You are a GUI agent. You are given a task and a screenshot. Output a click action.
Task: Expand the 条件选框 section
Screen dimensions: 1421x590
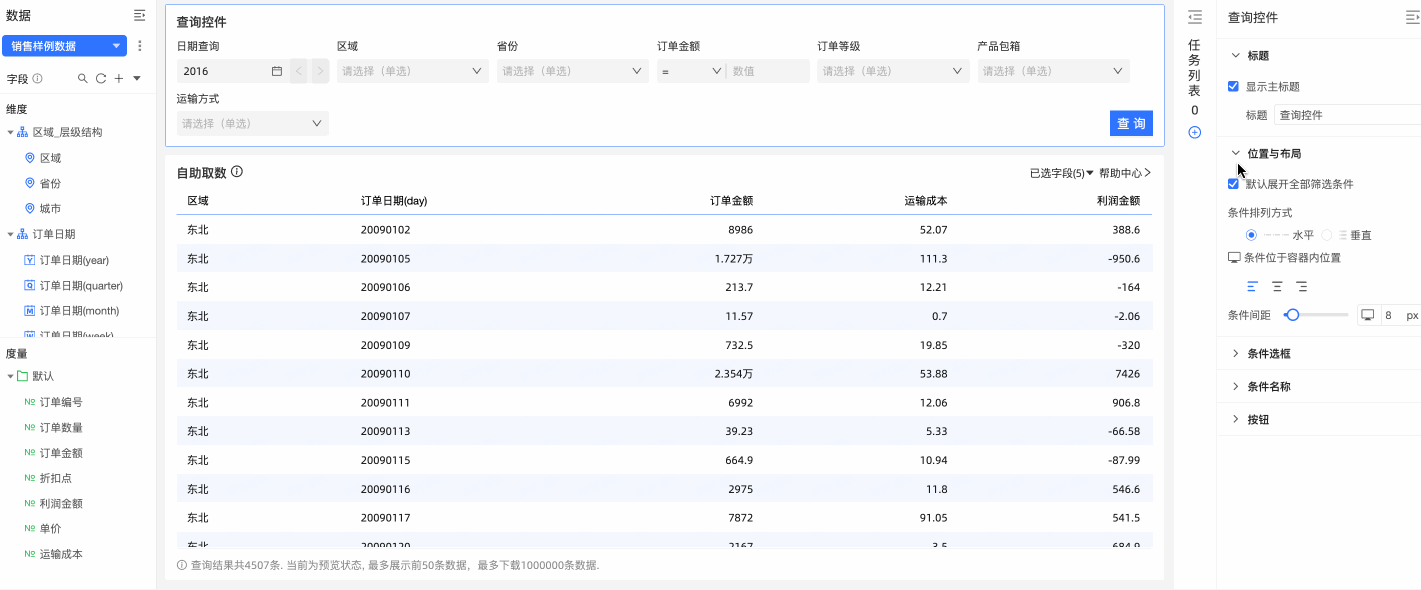[x=1236, y=353]
